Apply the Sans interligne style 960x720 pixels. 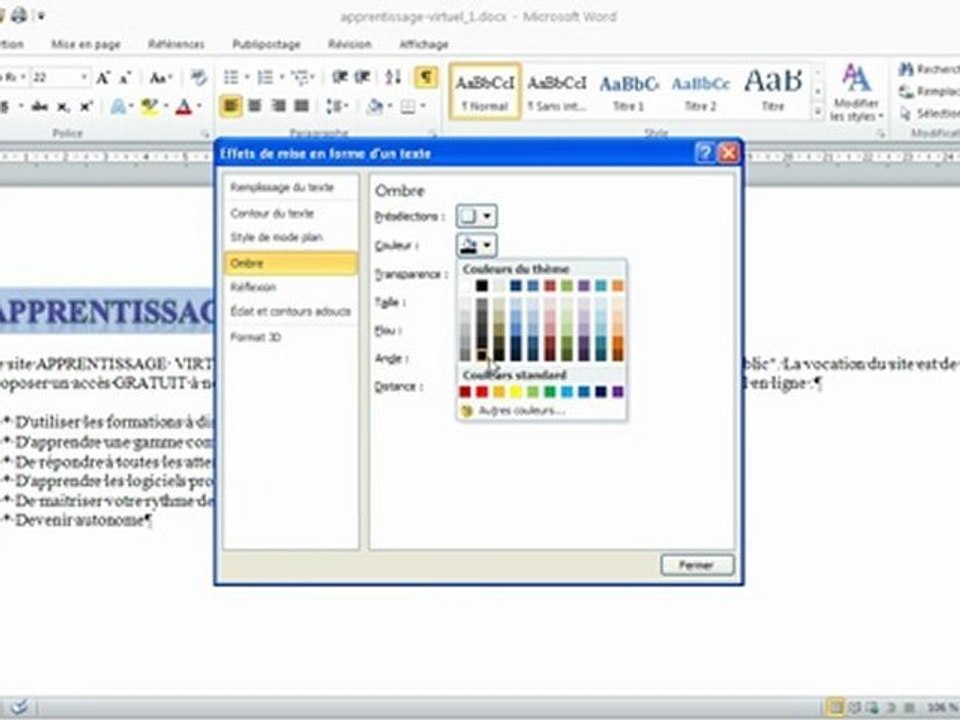[x=557, y=91]
